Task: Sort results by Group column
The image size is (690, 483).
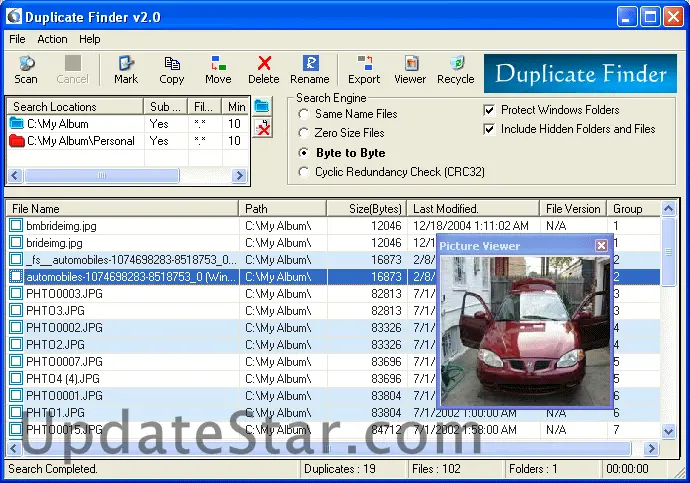Action: [x=634, y=209]
